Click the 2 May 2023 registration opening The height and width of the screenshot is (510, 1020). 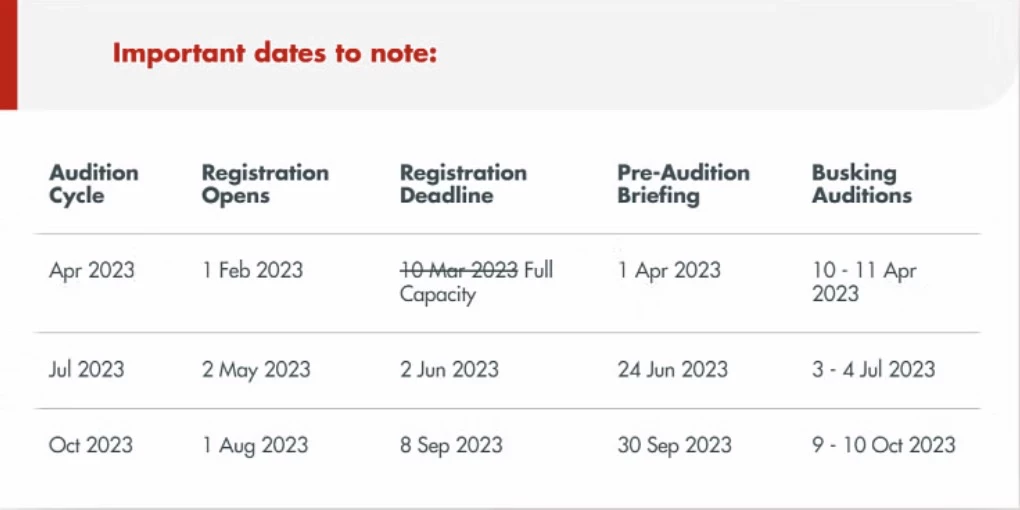click(x=256, y=370)
